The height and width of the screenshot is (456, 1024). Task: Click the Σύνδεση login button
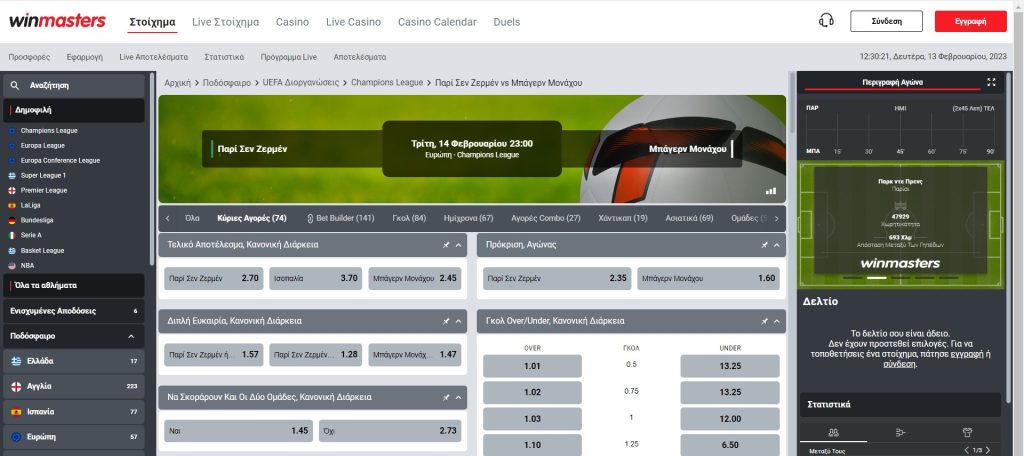click(x=885, y=21)
